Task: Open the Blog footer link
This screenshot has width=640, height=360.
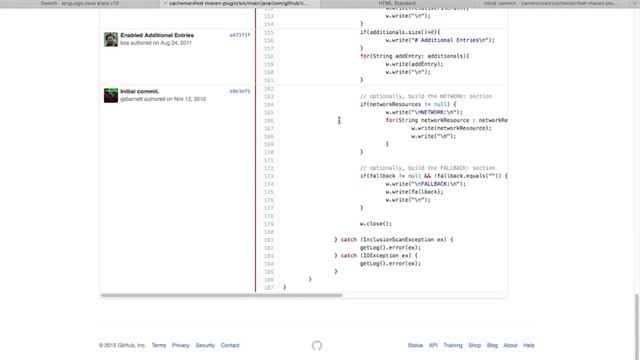Action: coord(492,345)
